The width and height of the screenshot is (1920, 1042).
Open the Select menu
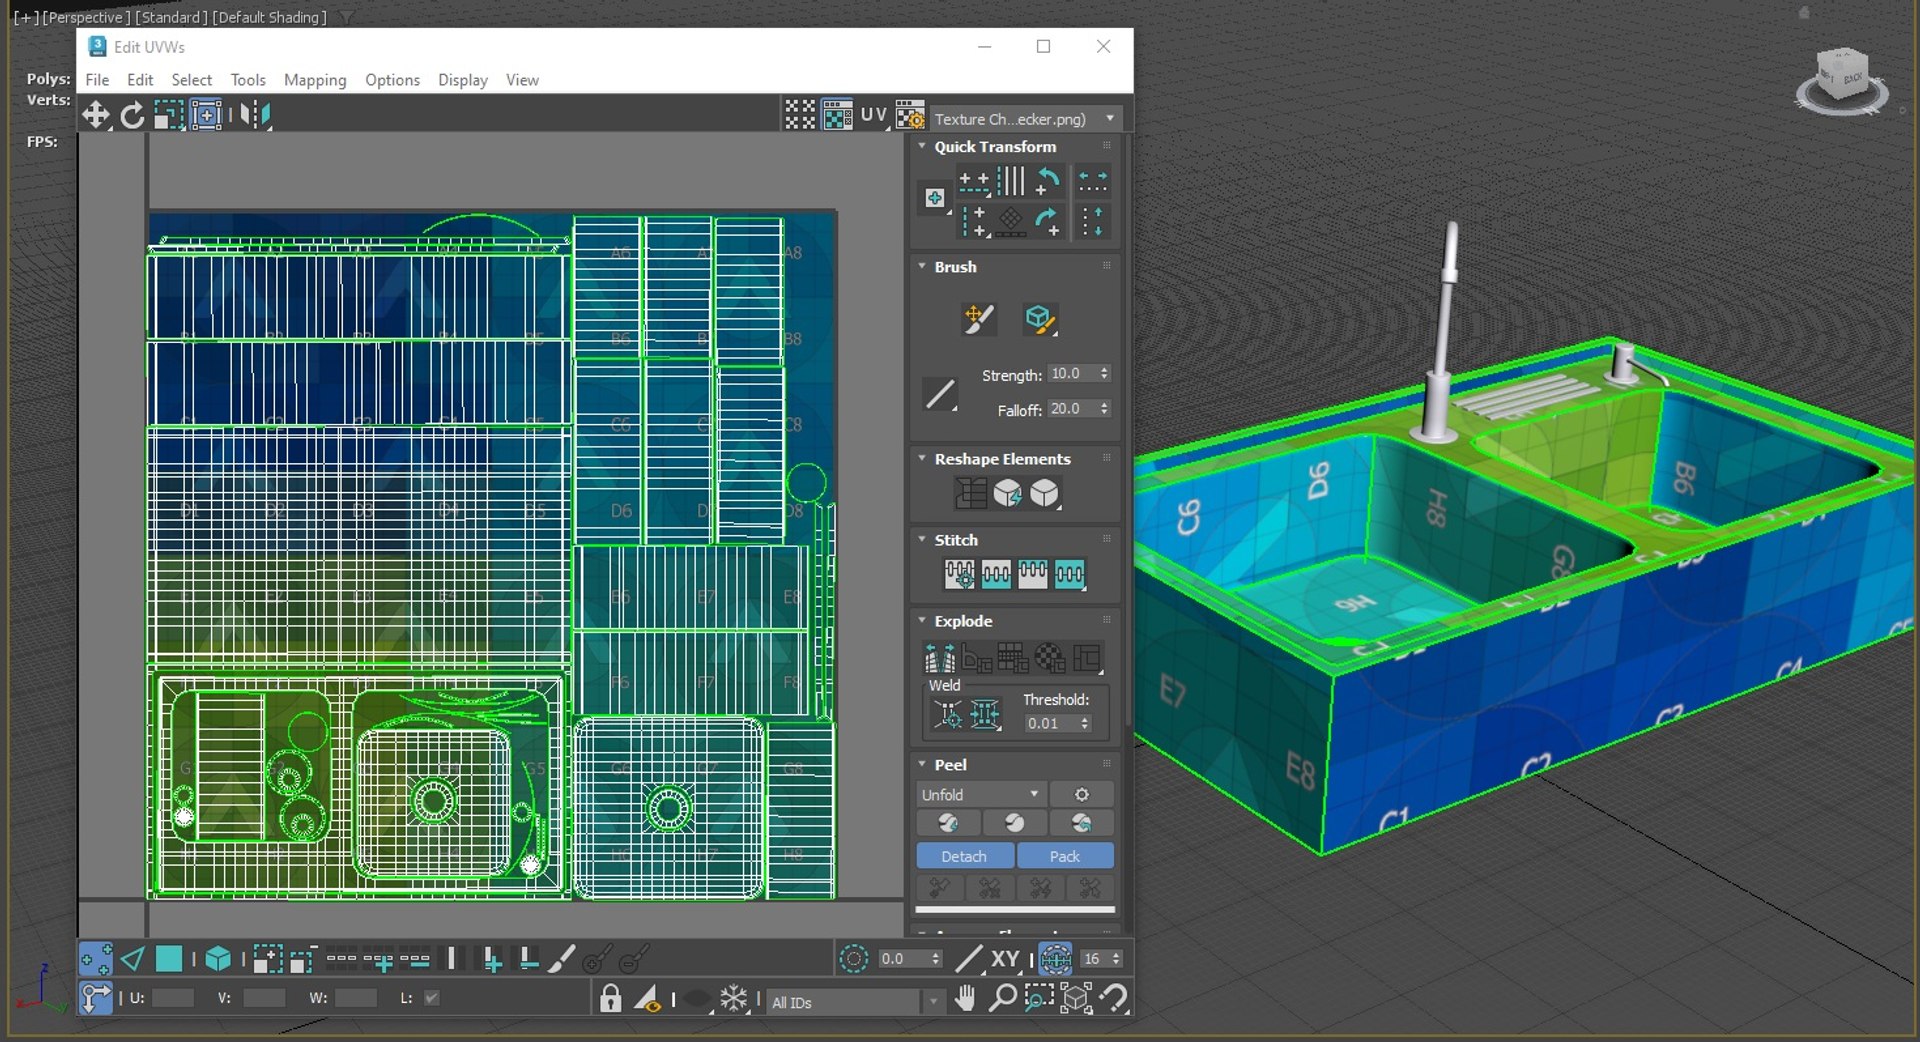coord(191,80)
